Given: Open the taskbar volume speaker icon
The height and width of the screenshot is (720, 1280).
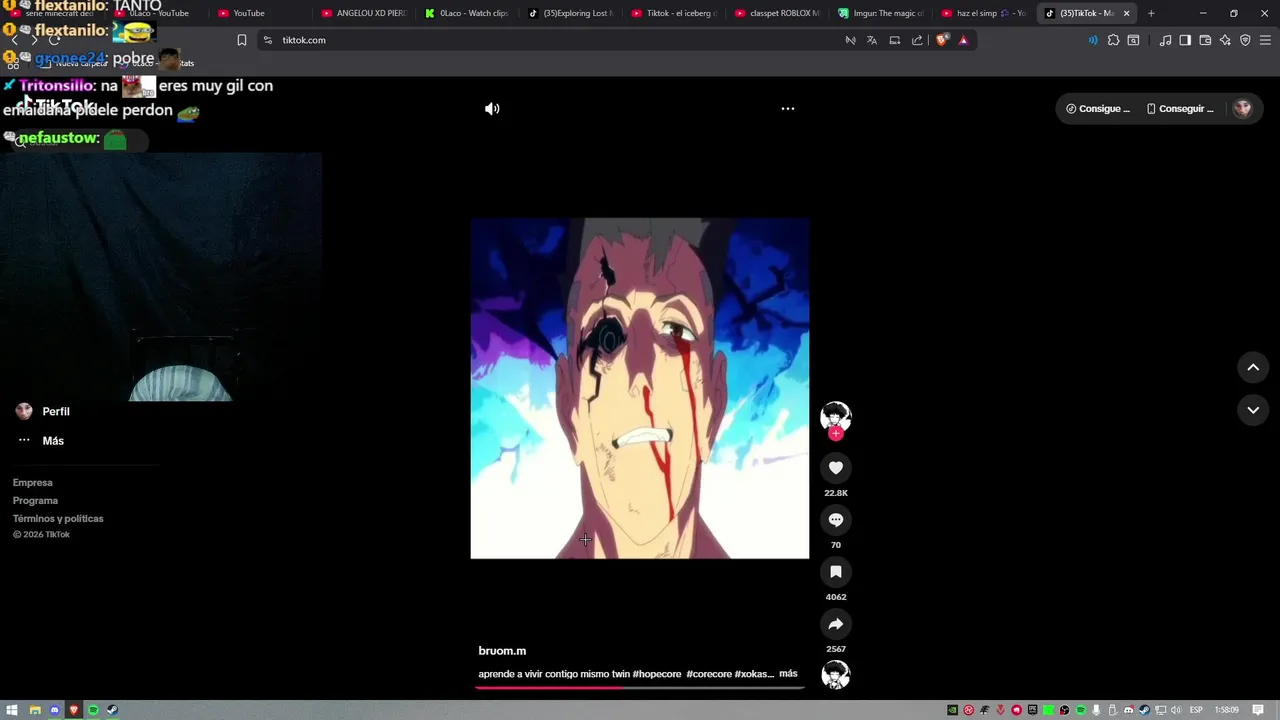Looking at the screenshot, I should (x=1176, y=710).
